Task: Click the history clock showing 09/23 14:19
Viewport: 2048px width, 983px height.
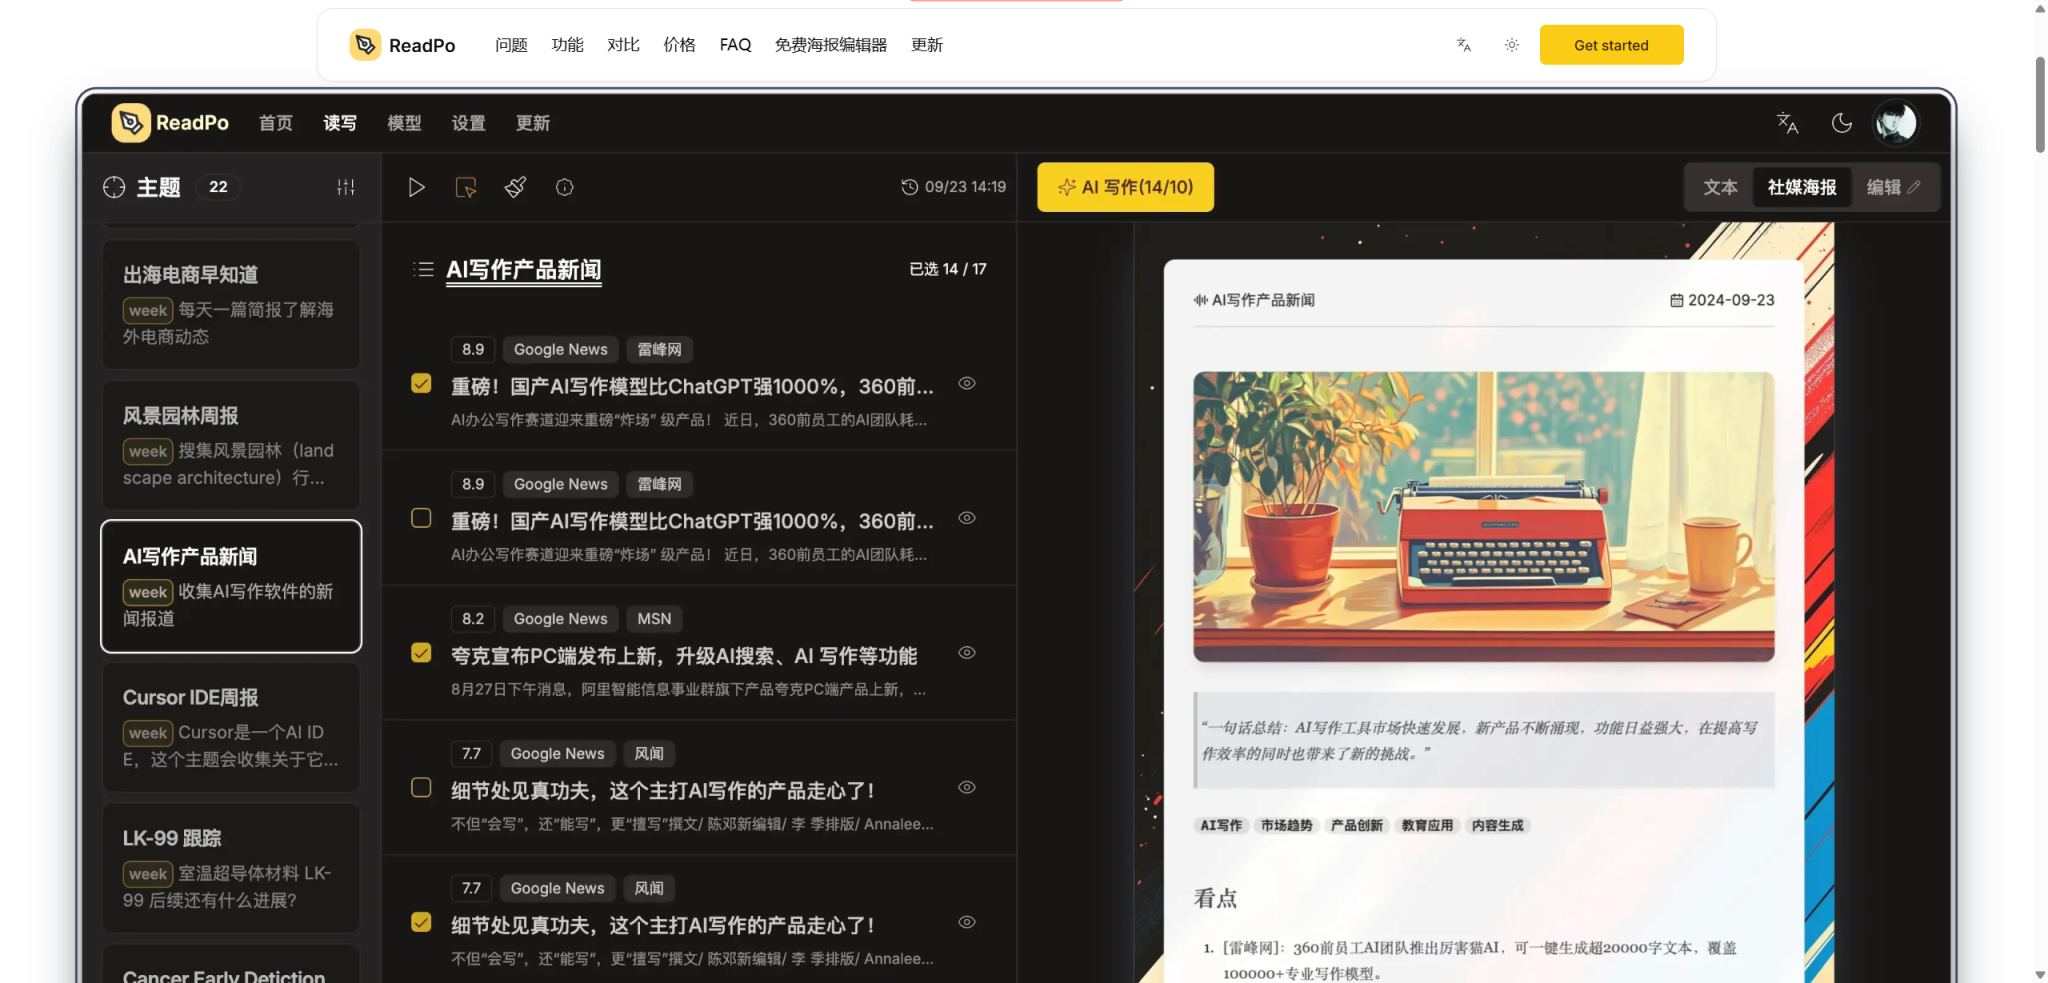Action: (x=954, y=187)
